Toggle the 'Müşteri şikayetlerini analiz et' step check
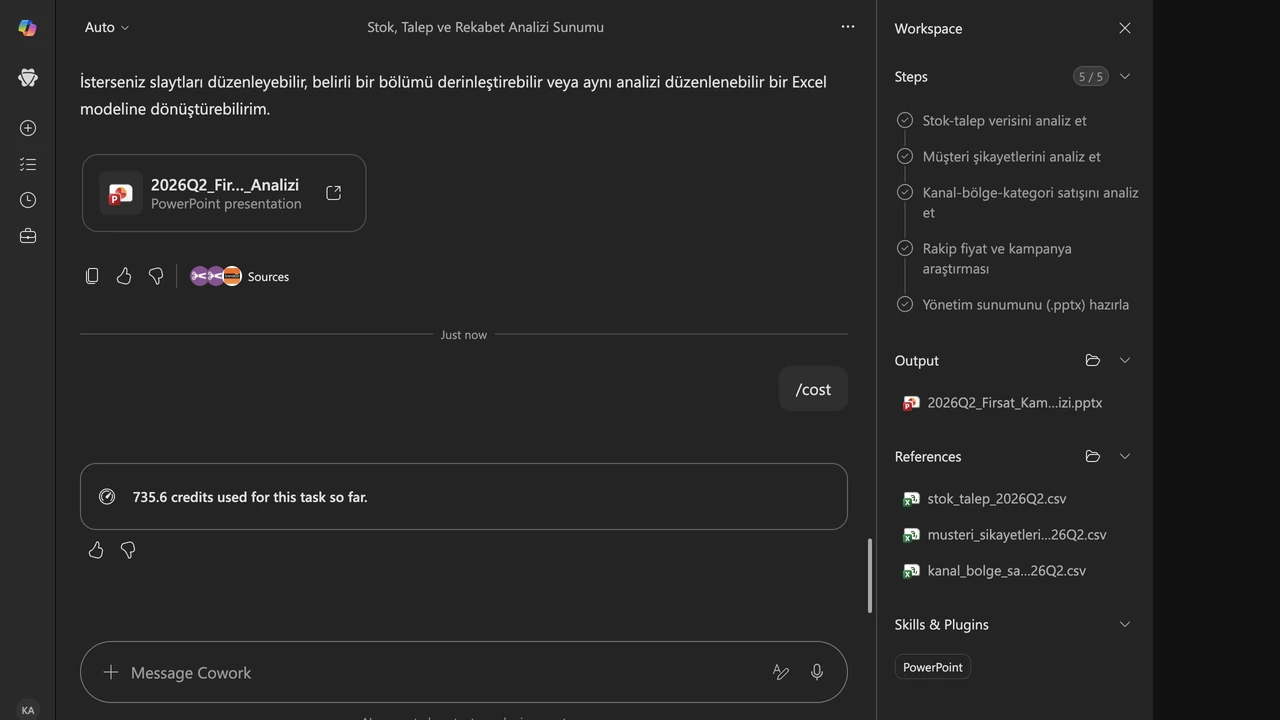The height and width of the screenshot is (720, 1280). click(905, 156)
